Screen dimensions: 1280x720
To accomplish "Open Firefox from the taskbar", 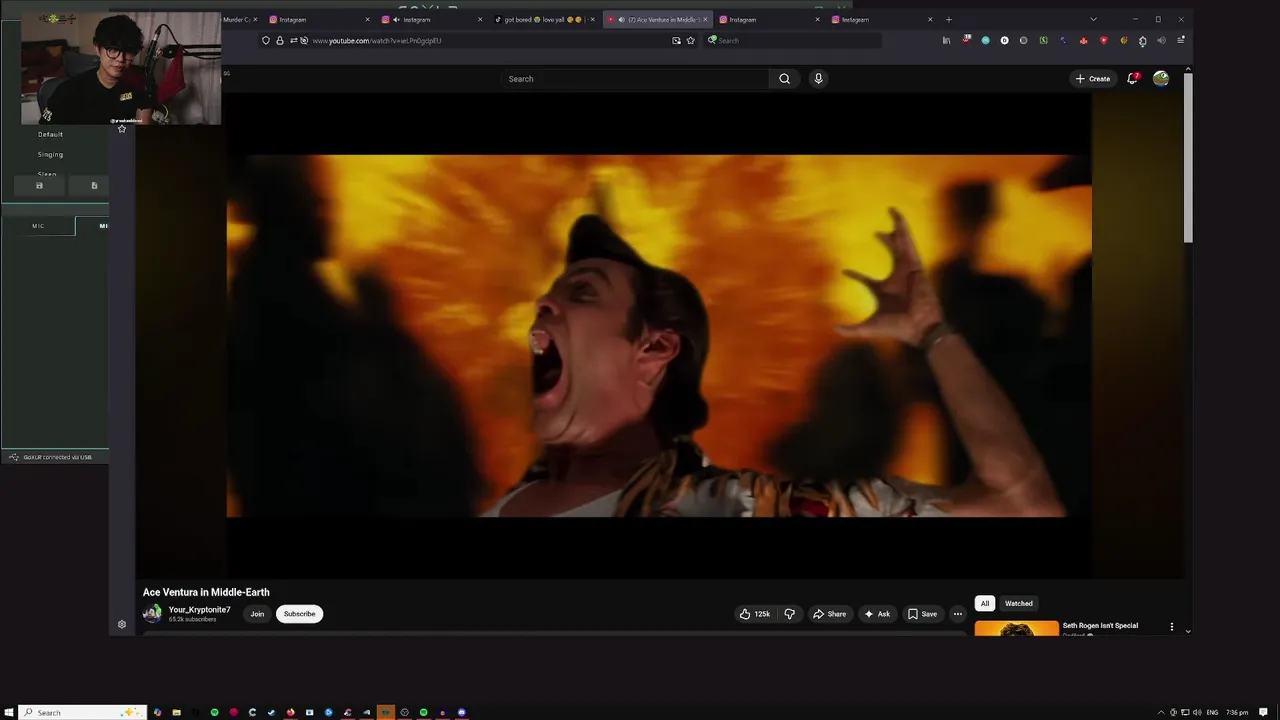I will (290, 712).
